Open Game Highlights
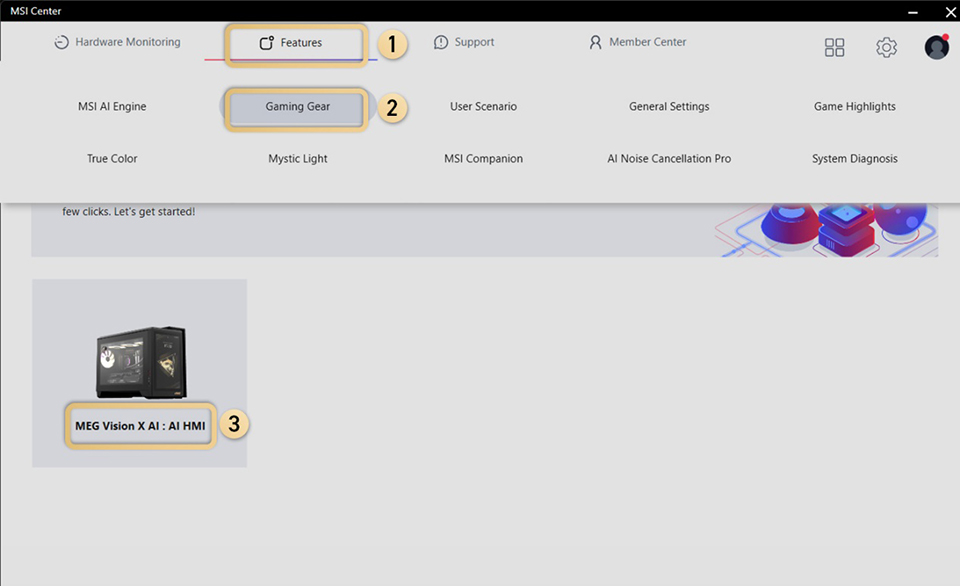The width and height of the screenshot is (960, 586). (855, 106)
